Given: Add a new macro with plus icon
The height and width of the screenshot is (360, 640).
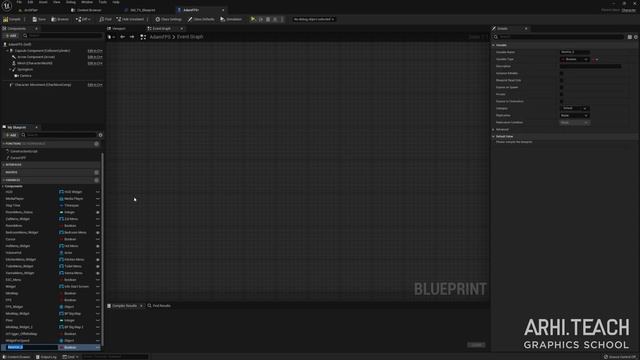Looking at the screenshot, I should click(x=96, y=172).
